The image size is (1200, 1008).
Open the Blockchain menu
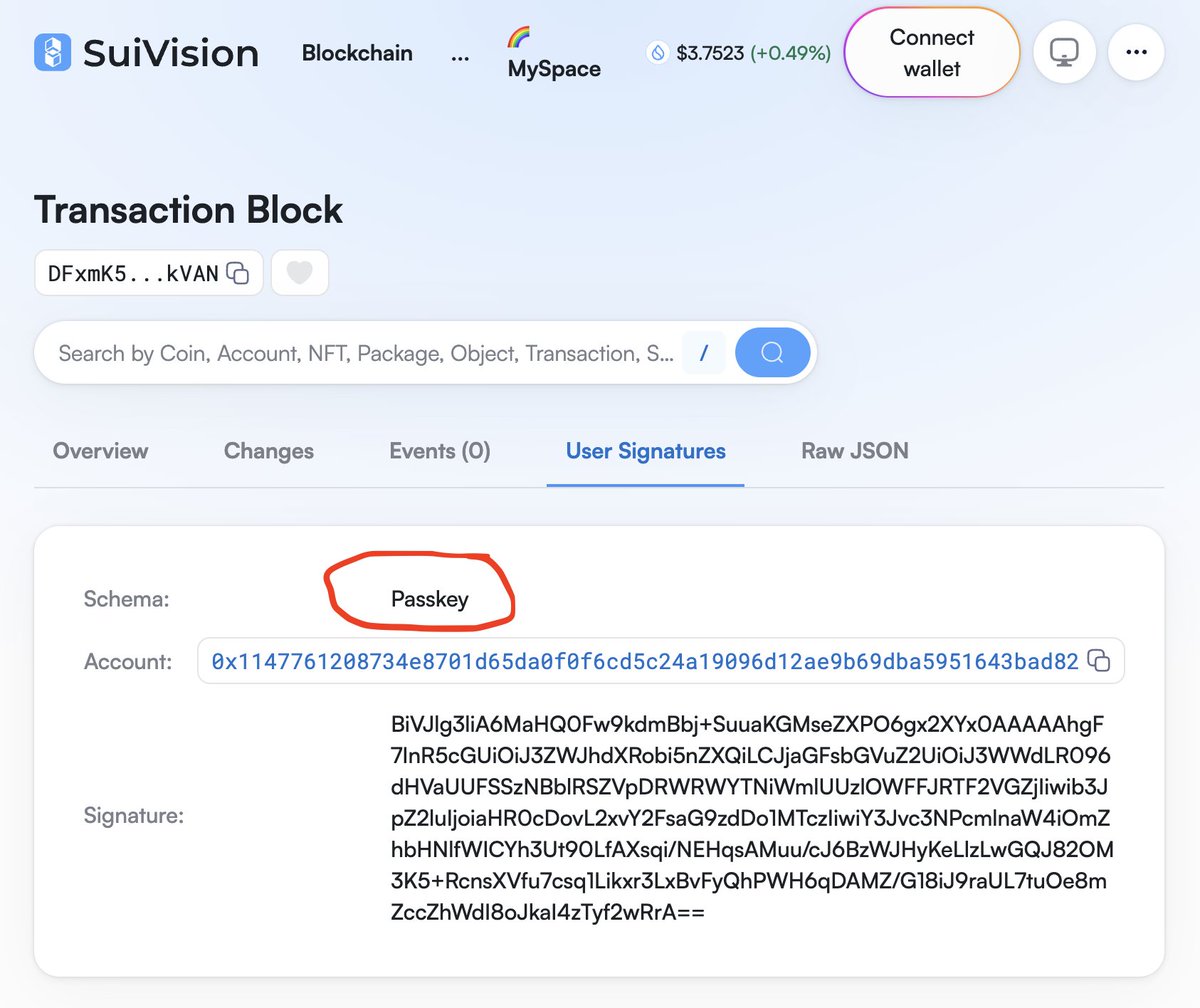click(x=357, y=53)
